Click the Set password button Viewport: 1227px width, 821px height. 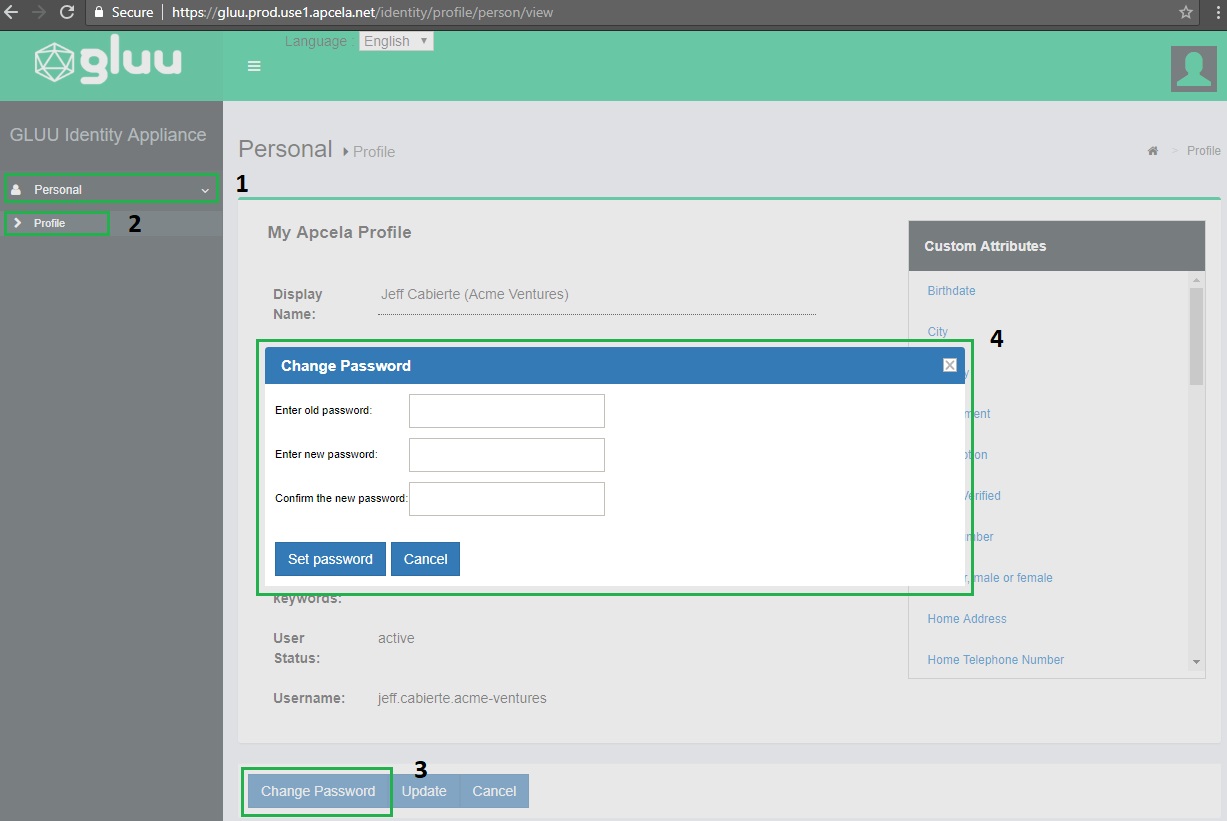click(x=330, y=559)
